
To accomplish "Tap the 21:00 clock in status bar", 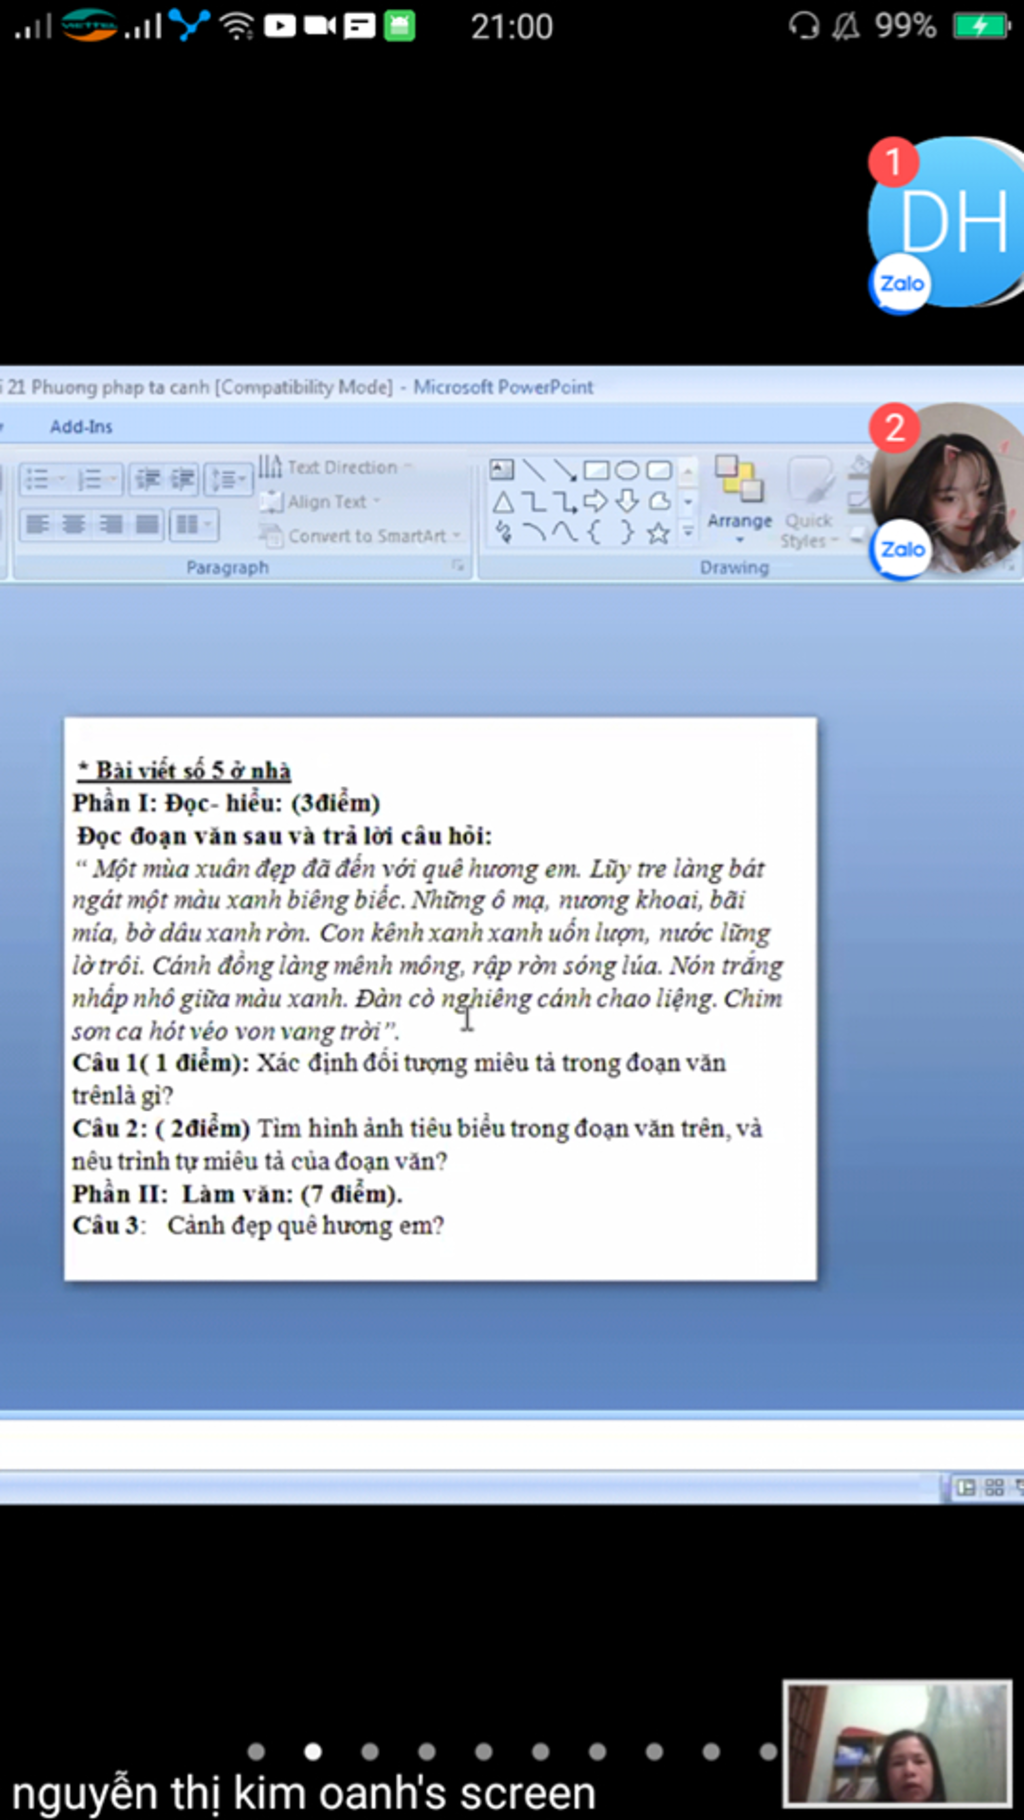I will point(512,26).
